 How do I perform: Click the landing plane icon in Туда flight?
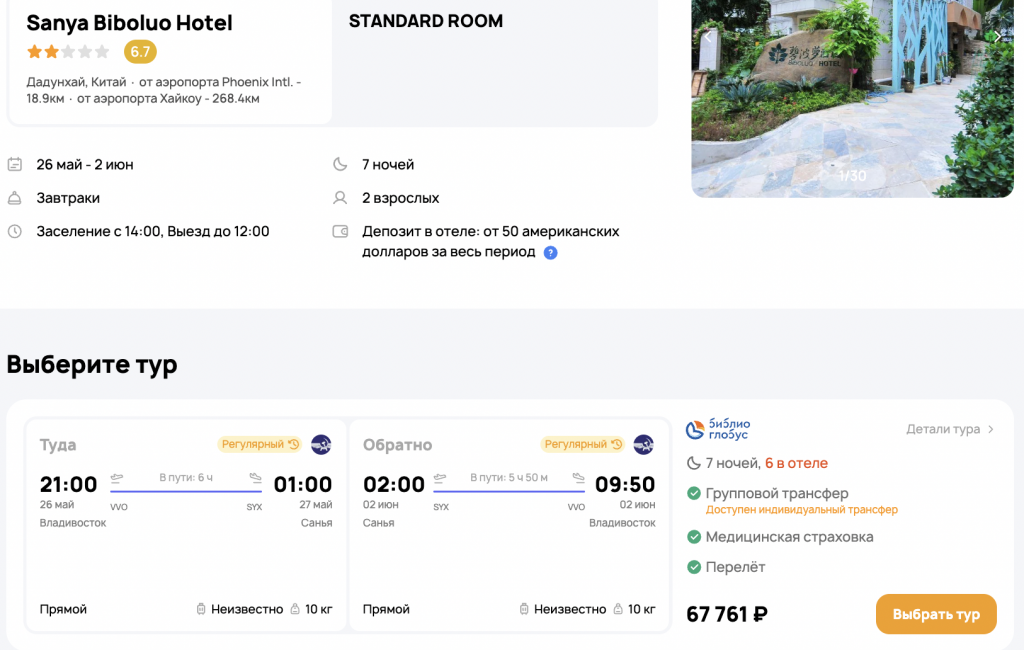click(255, 478)
